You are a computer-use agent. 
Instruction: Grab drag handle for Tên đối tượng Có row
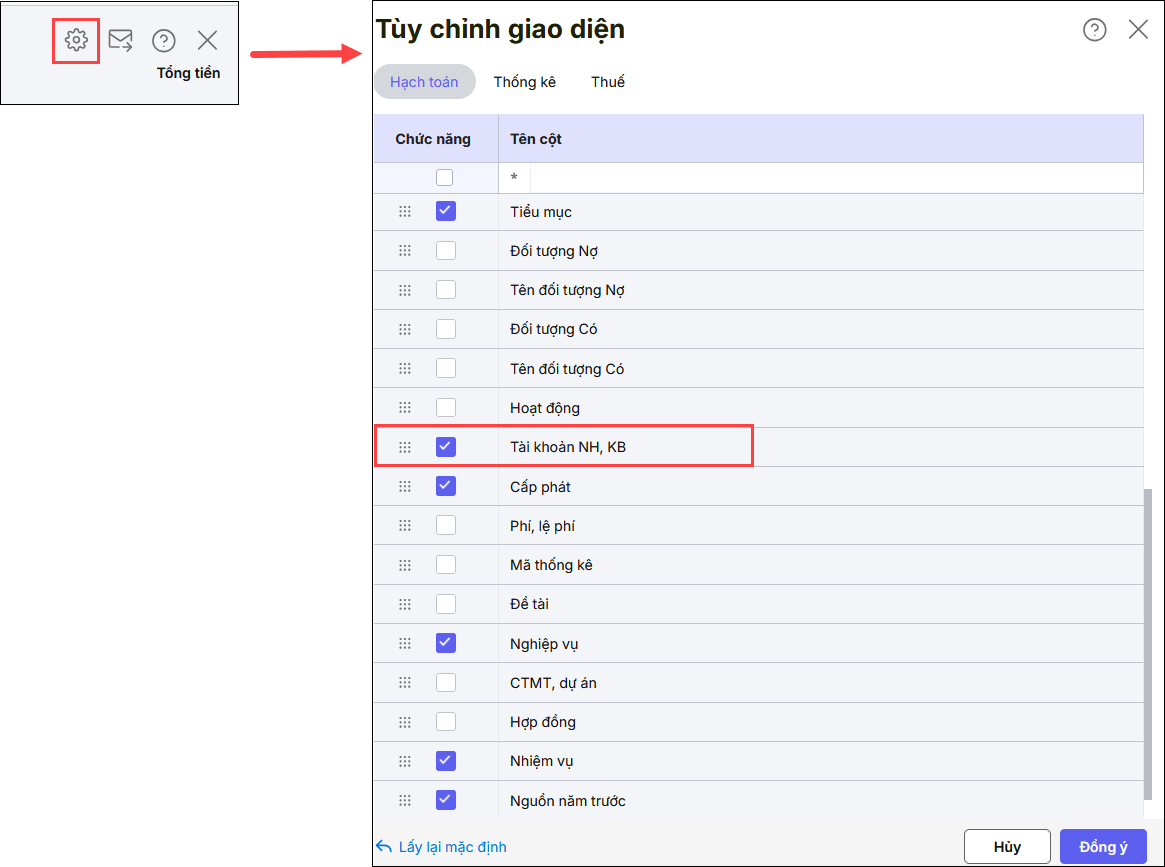pos(405,368)
